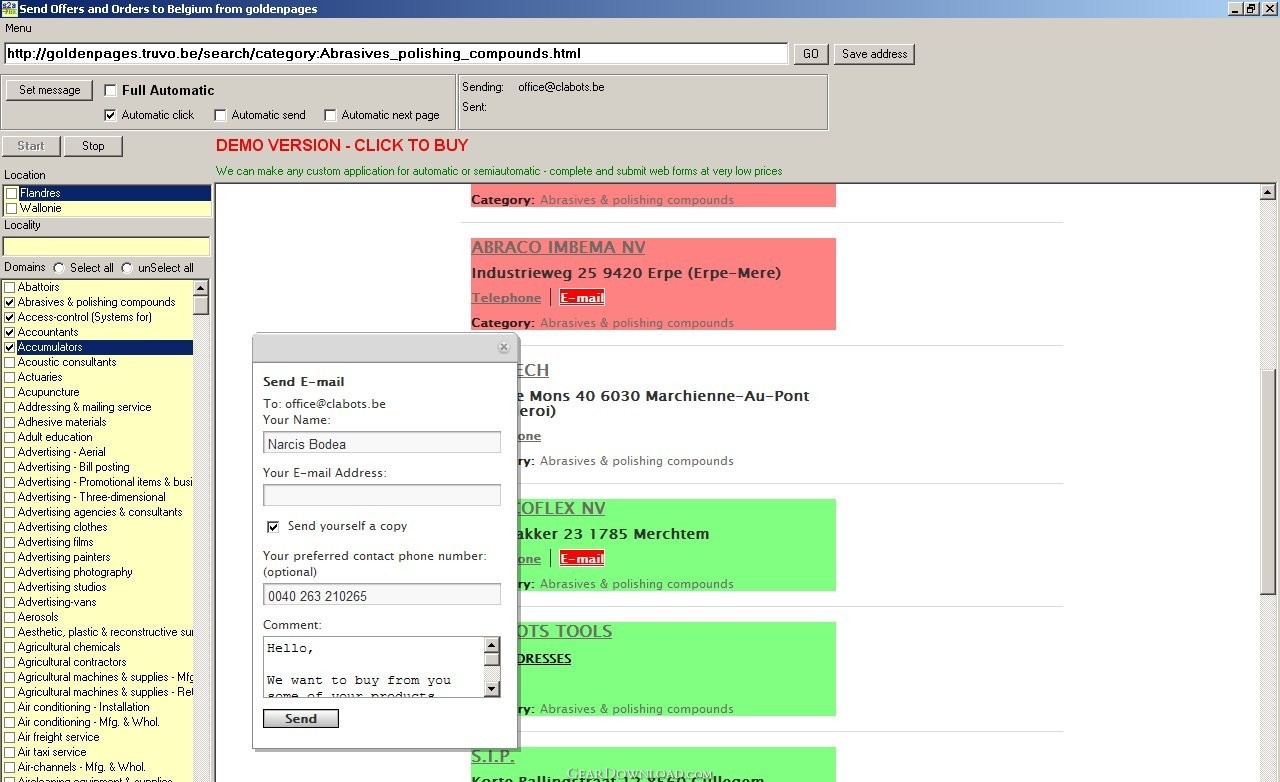Enable the Automatic send checkbox
The image size is (1280, 782).
point(221,115)
